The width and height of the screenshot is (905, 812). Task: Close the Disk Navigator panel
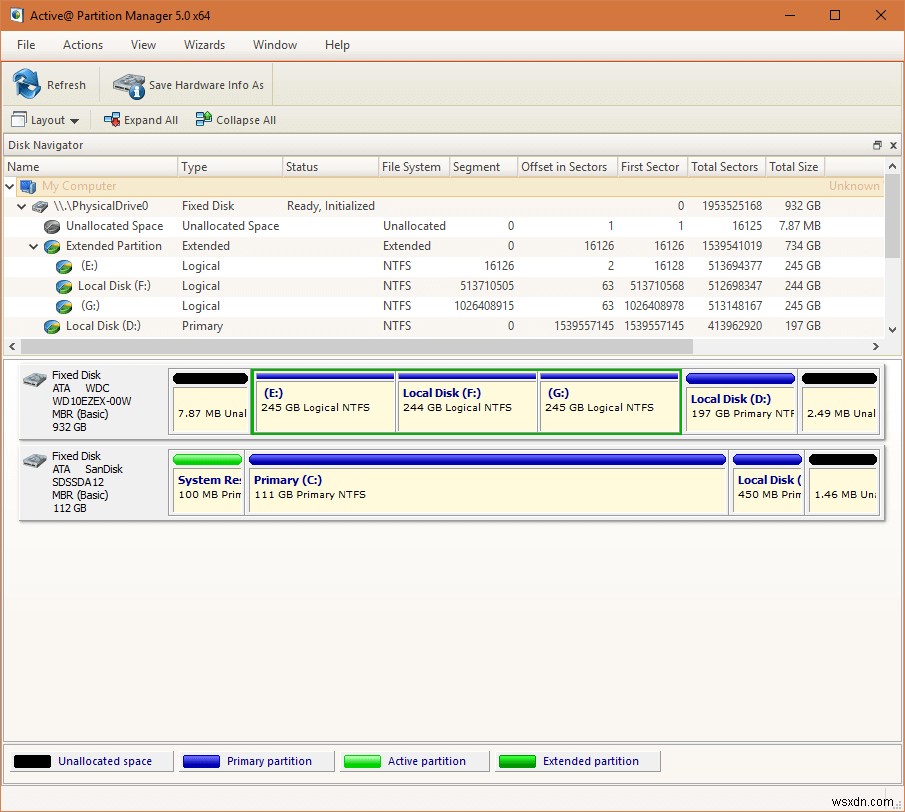coord(893,145)
